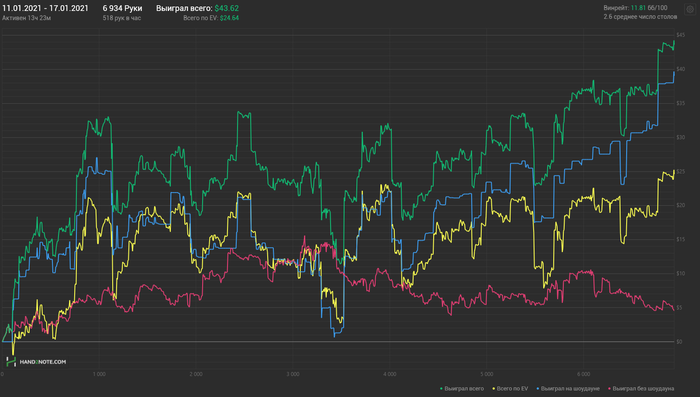Click the '3 000' x-axis hands label
The image size is (700, 397).
click(x=293, y=374)
